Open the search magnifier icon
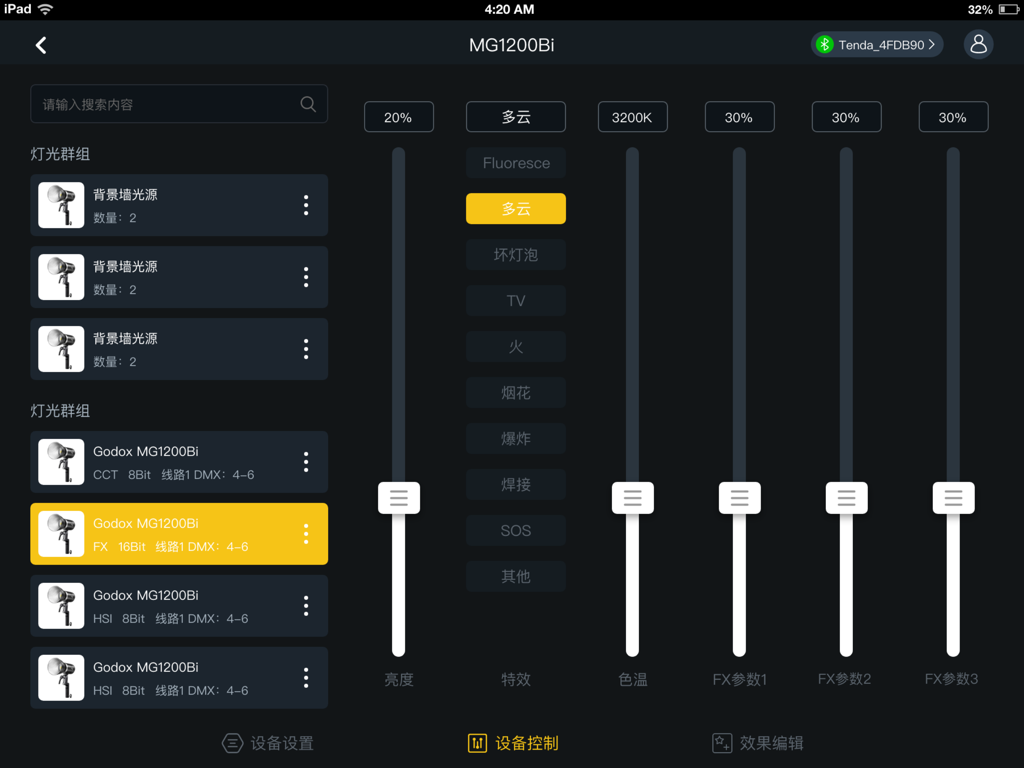Screen dimensions: 1024x768 pyautogui.click(x=310, y=103)
